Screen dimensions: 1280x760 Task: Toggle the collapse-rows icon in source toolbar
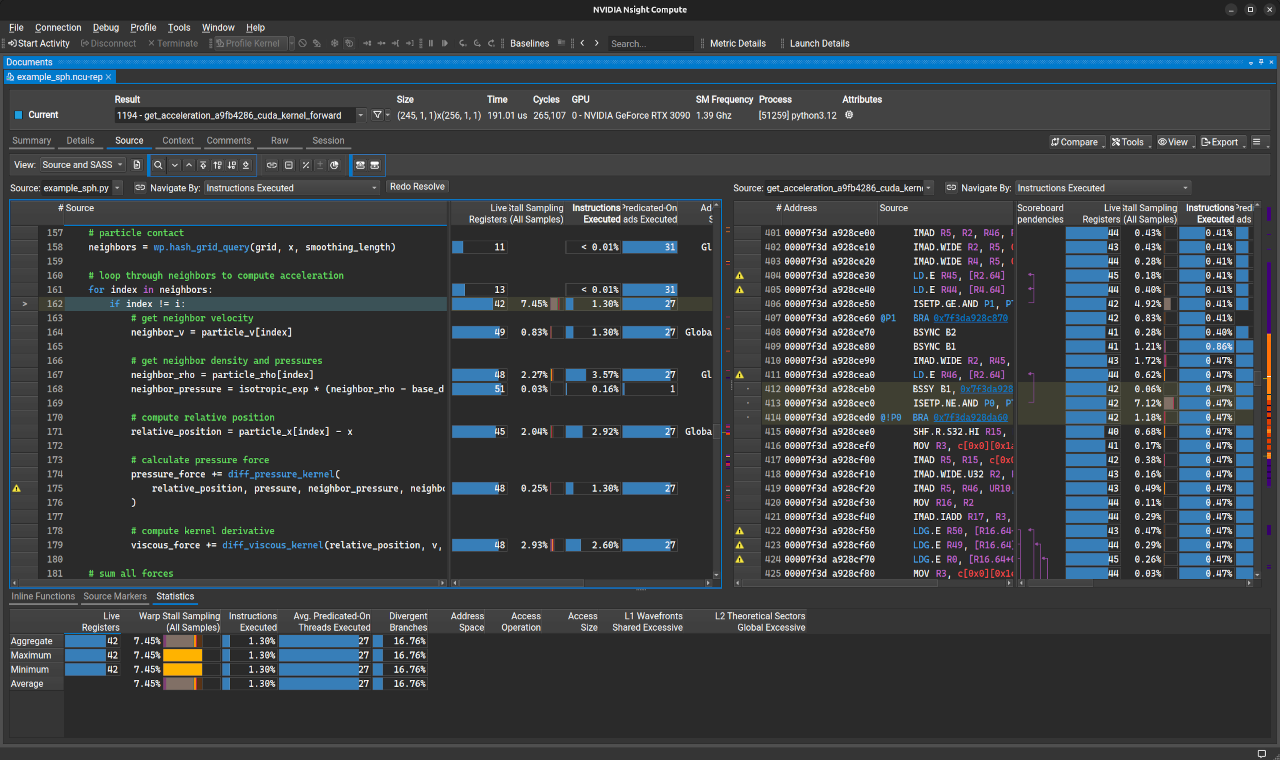(x=288, y=165)
